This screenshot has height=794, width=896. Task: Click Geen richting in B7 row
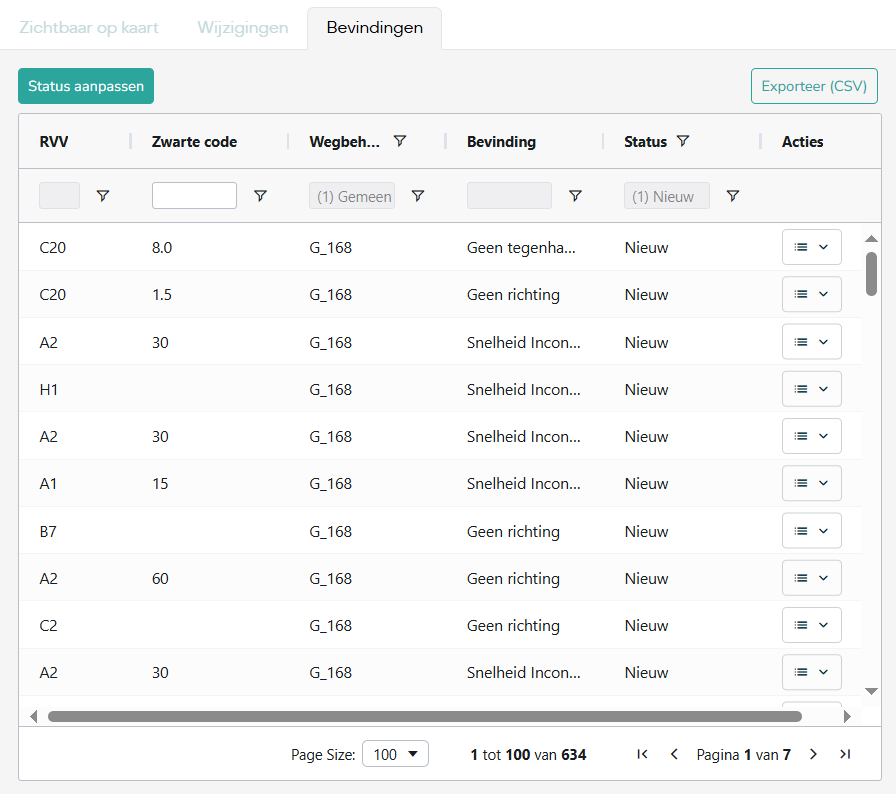coord(513,532)
